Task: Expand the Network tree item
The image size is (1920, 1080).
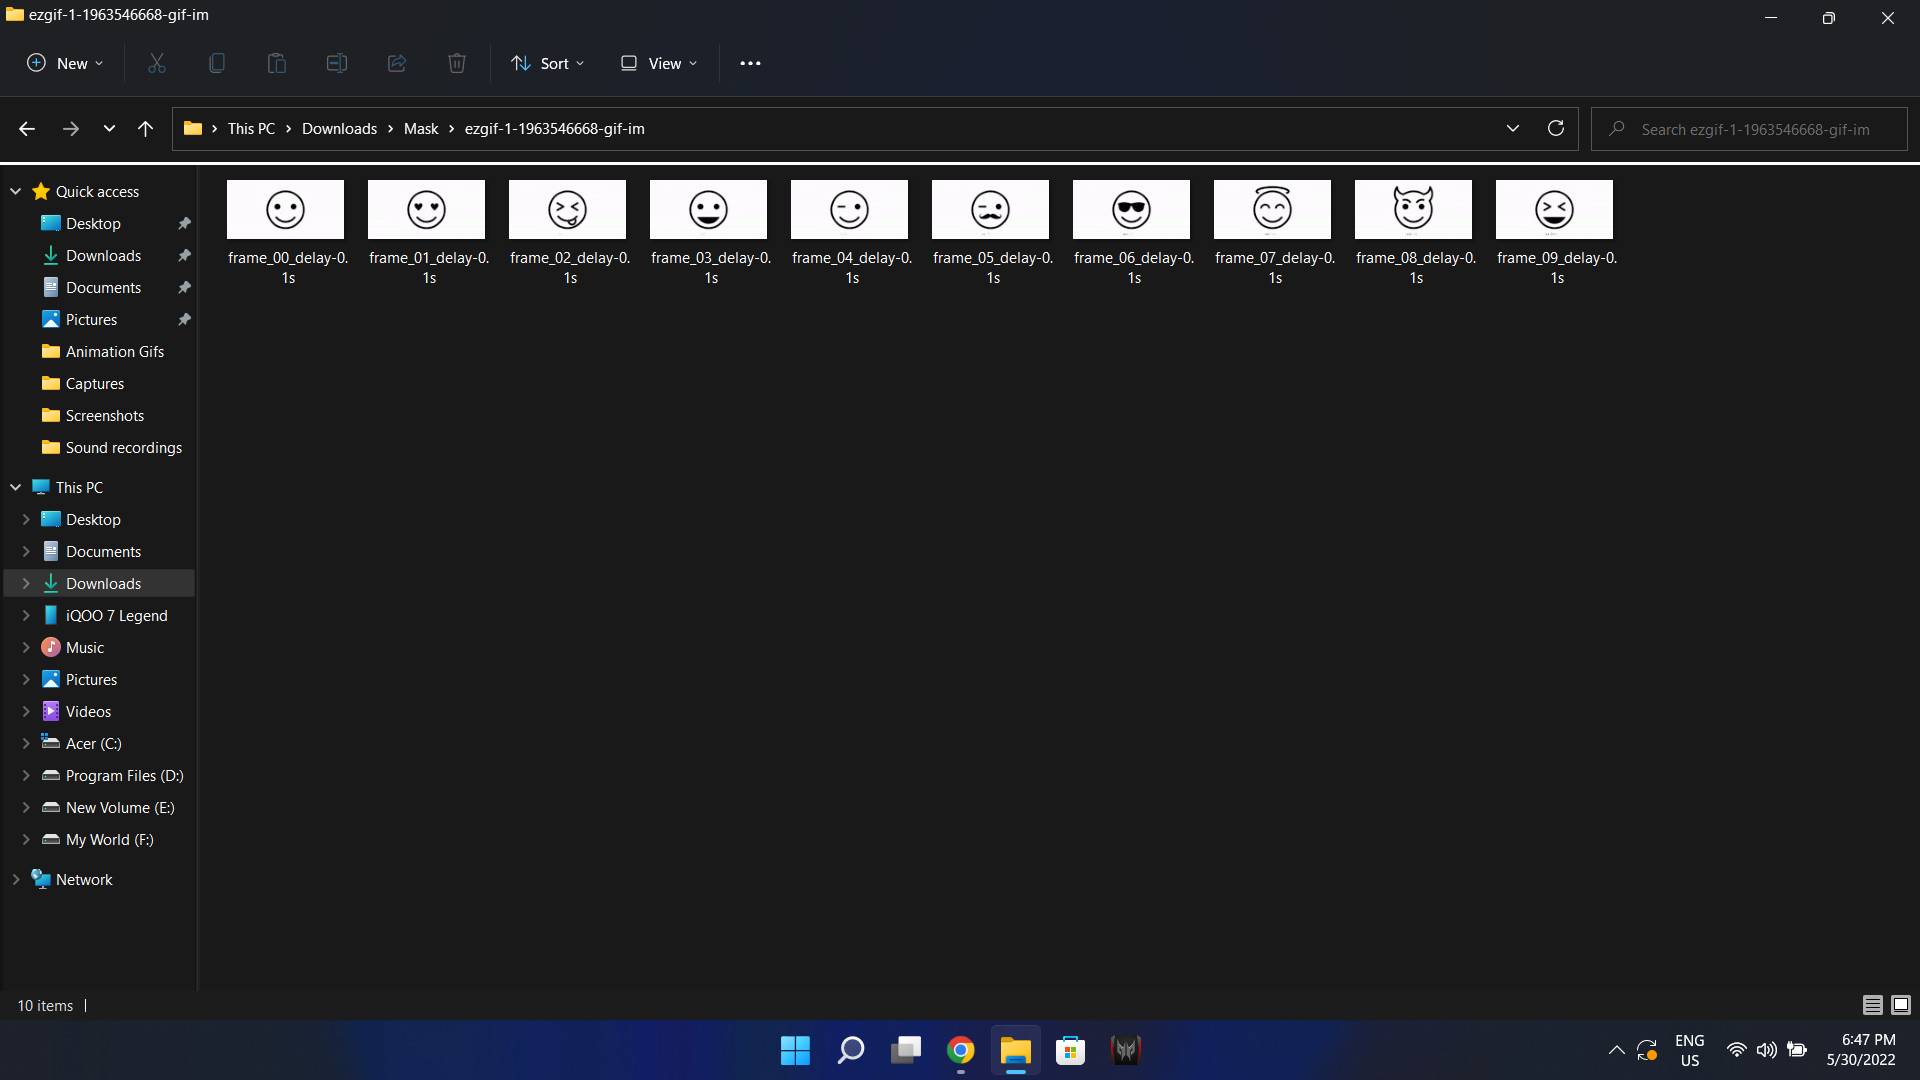Action: coord(15,879)
